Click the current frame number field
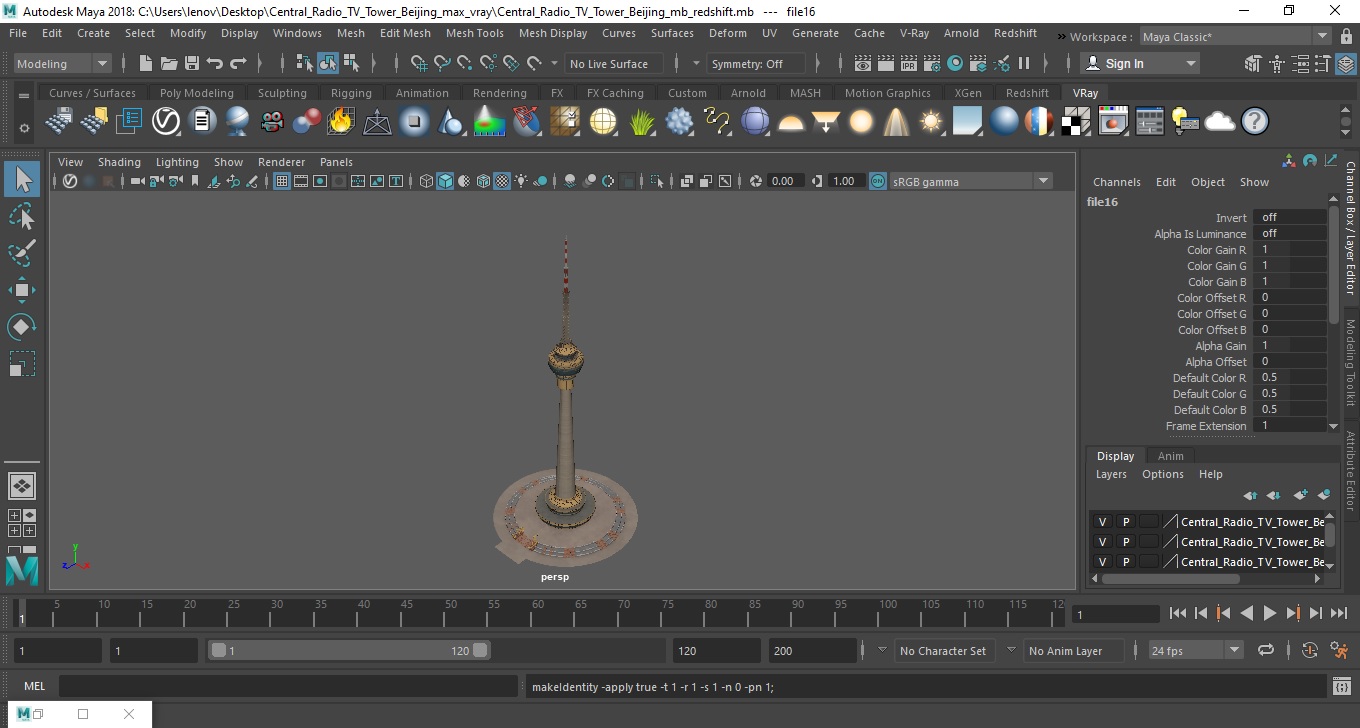Screen dimensions: 1360x728 pyautogui.click(x=1115, y=614)
